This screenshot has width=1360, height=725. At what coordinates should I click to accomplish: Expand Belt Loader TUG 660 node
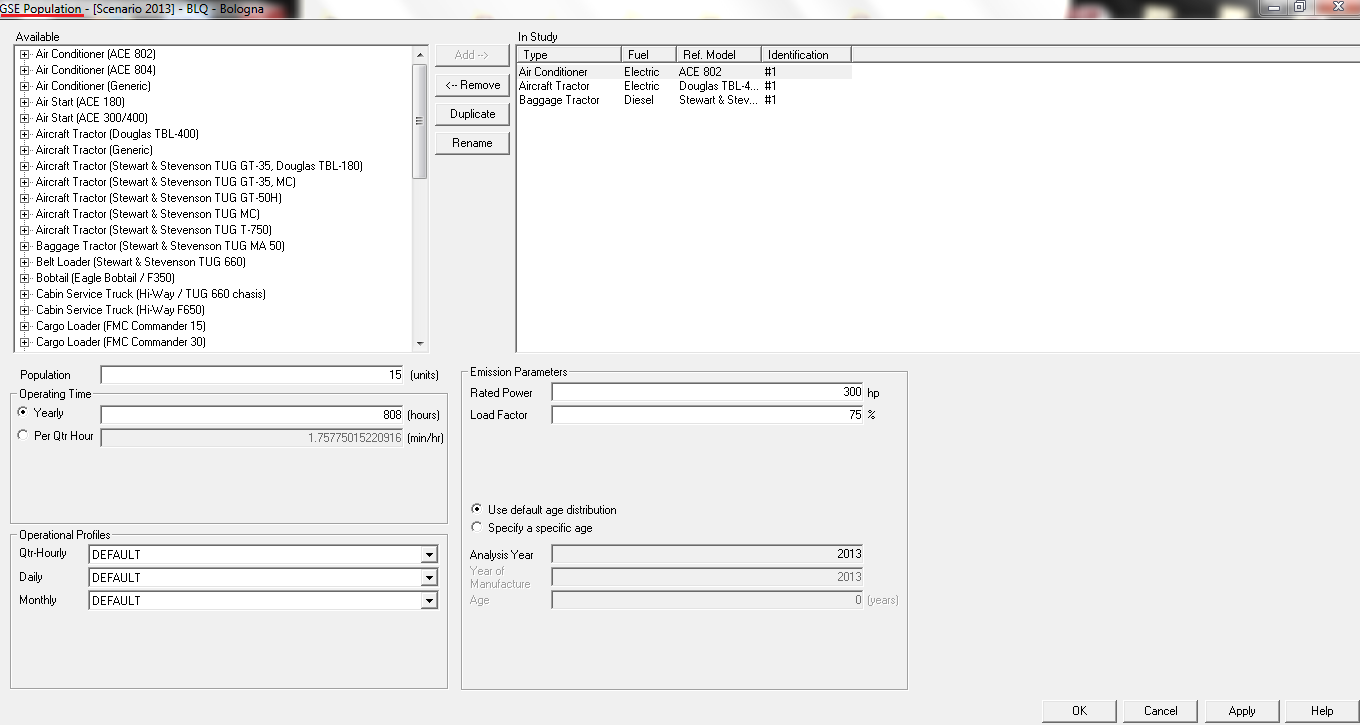click(x=25, y=262)
